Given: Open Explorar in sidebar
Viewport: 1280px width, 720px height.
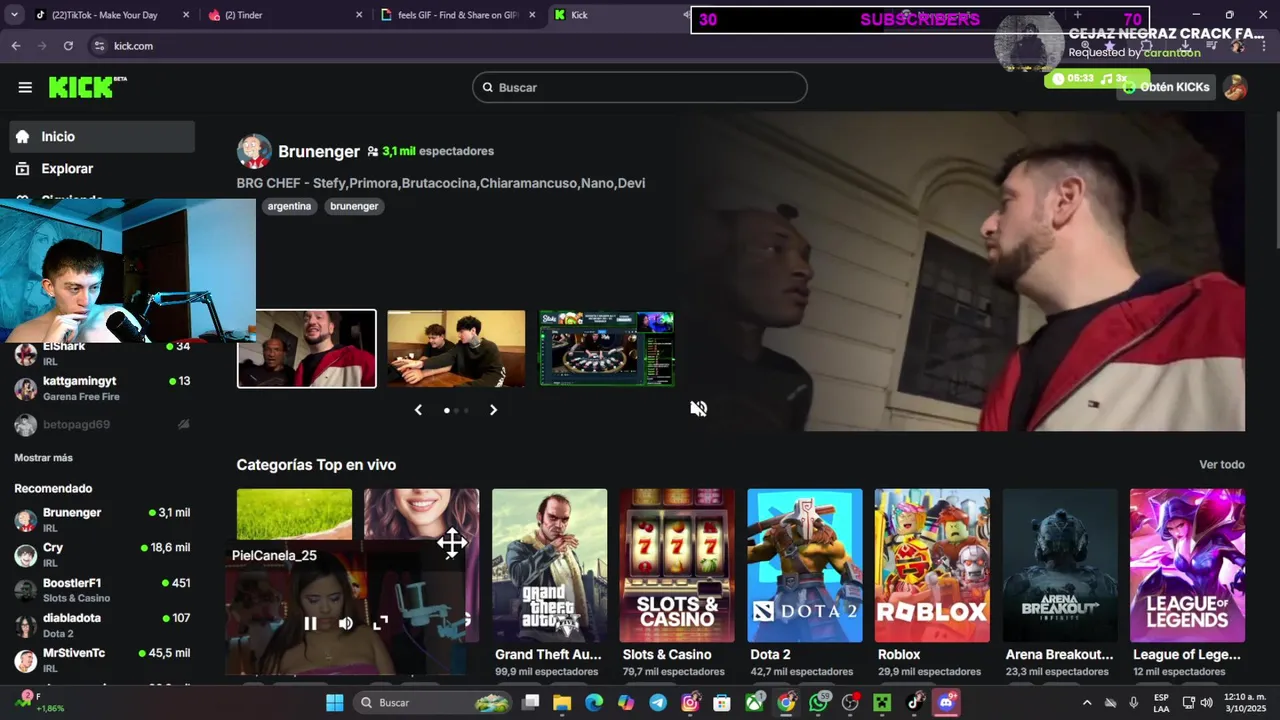Looking at the screenshot, I should (x=102, y=169).
